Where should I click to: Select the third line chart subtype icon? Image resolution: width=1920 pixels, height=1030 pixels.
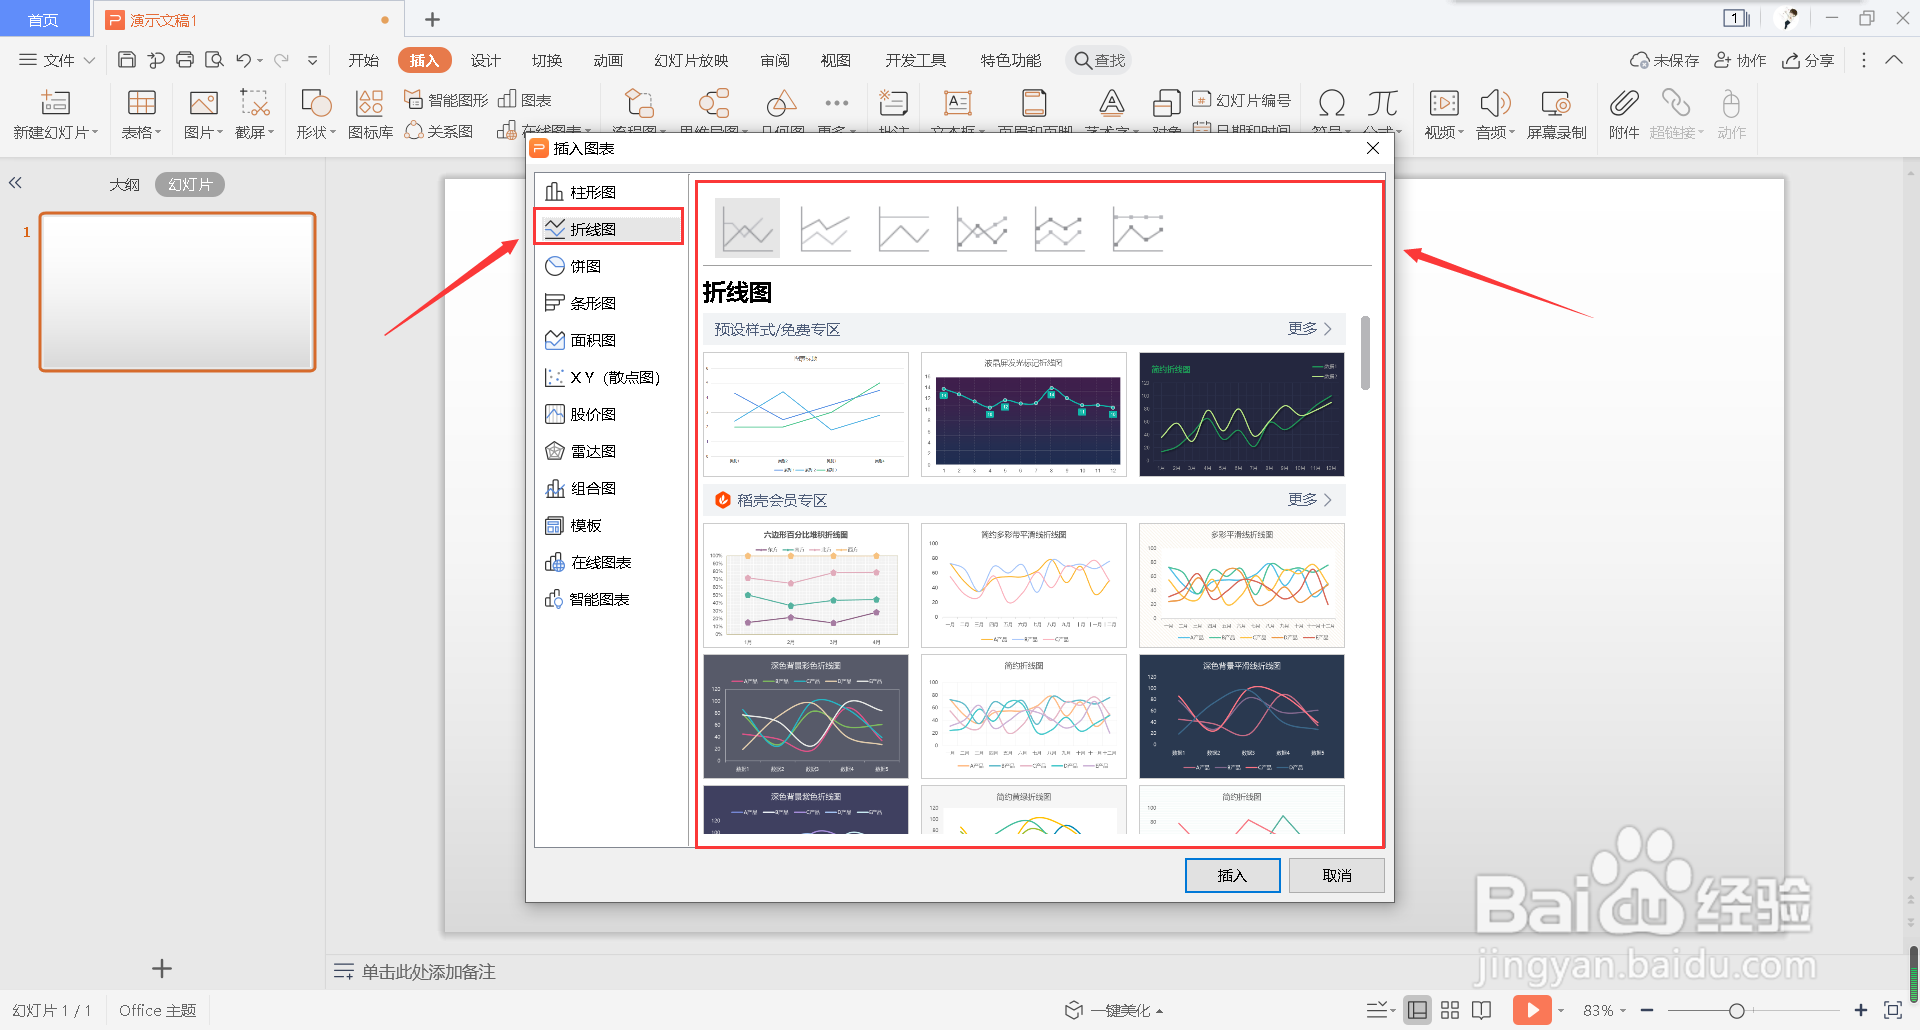(903, 230)
